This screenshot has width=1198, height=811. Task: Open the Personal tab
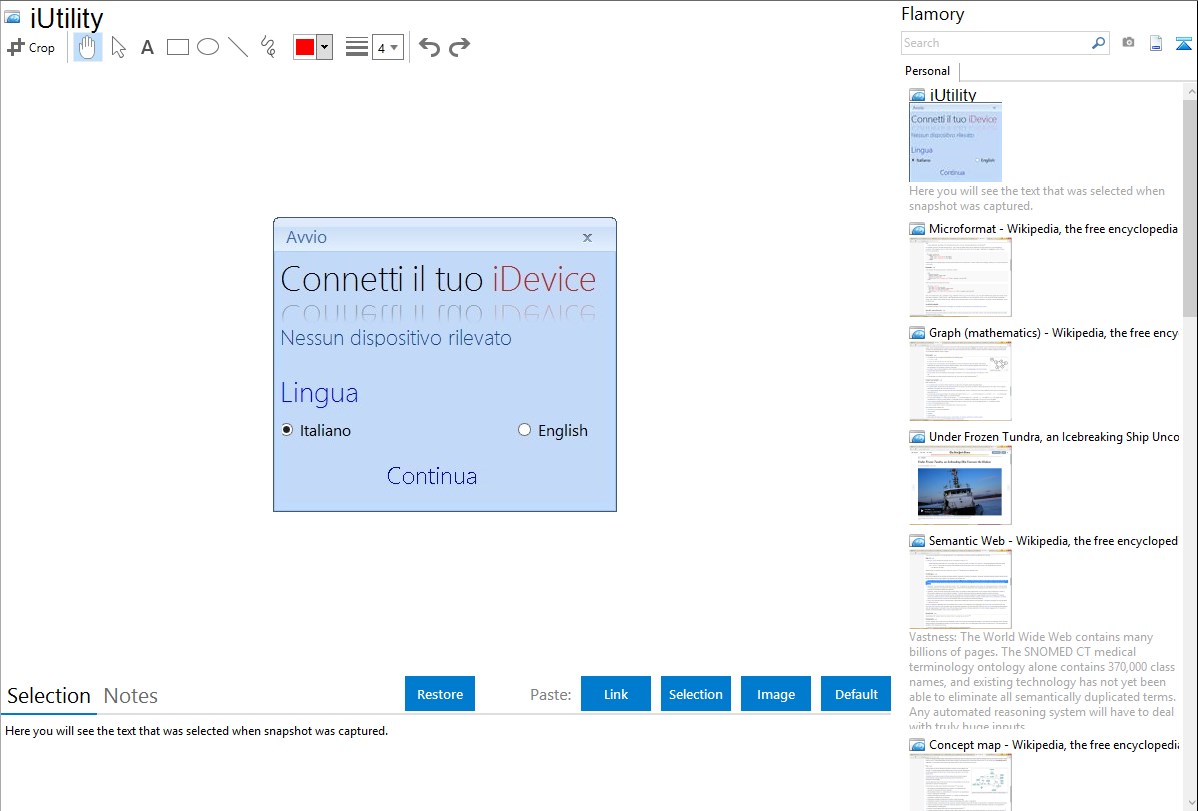click(x=928, y=71)
